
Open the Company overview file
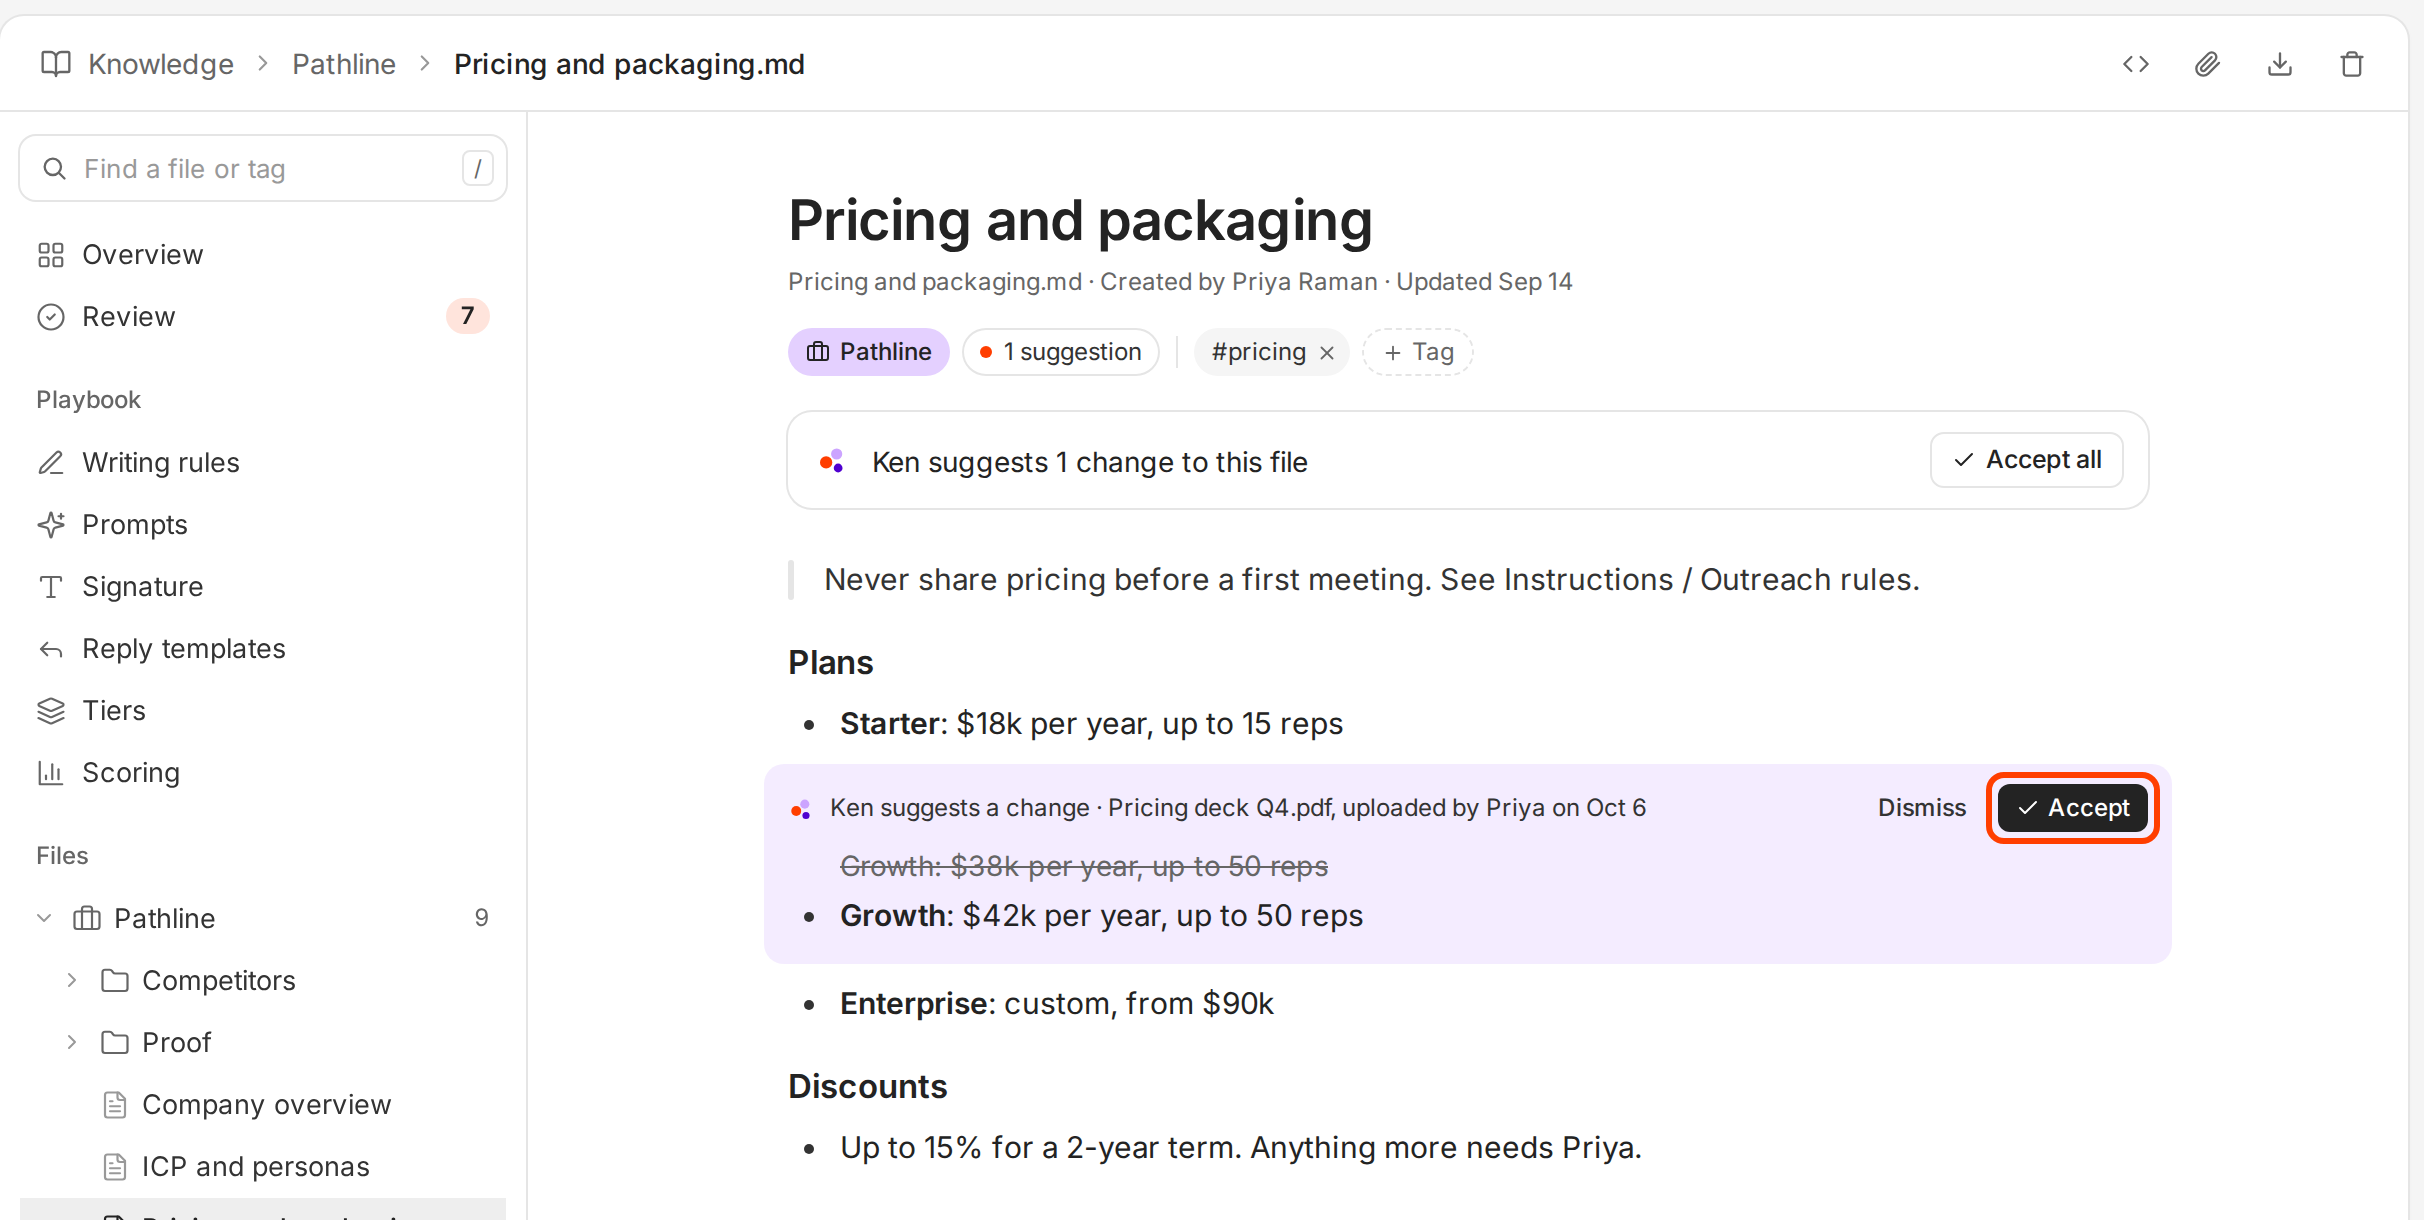[x=262, y=1105]
